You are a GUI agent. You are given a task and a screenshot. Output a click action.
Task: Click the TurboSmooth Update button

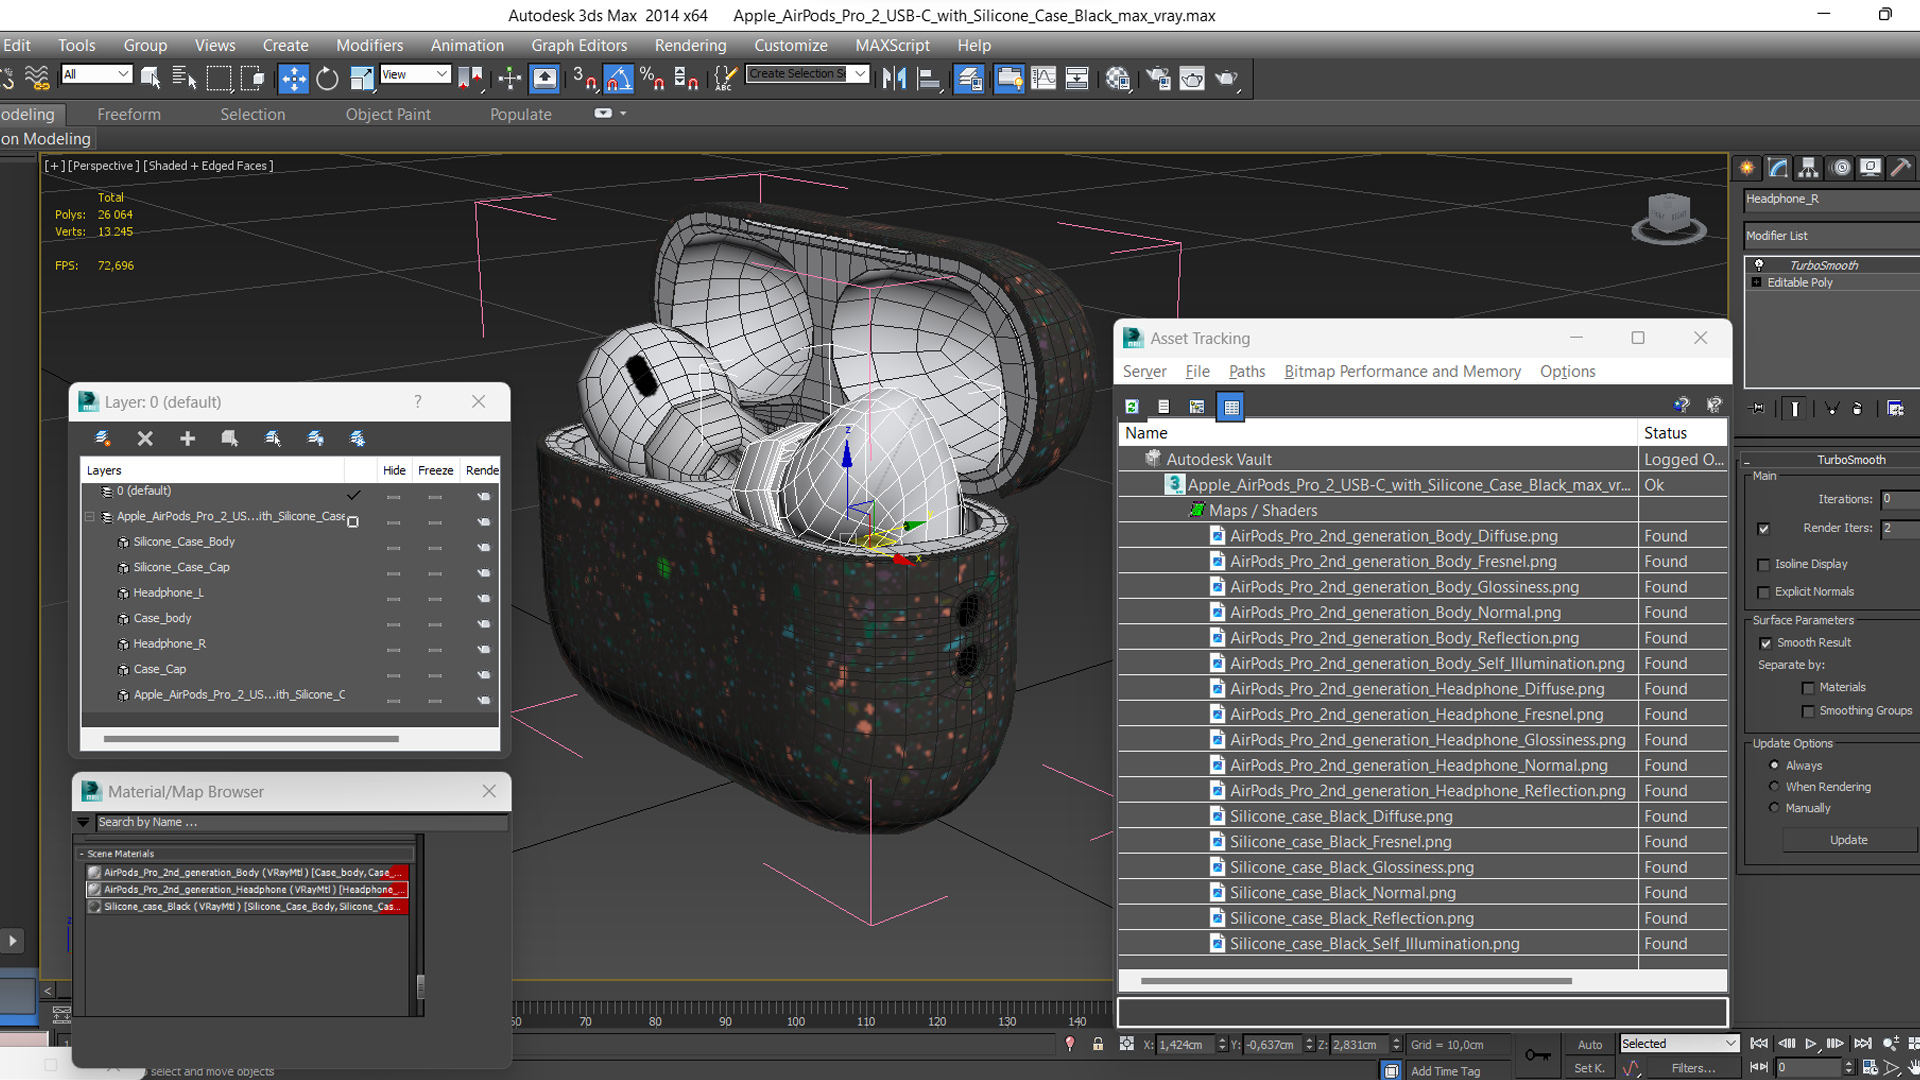click(x=1848, y=840)
